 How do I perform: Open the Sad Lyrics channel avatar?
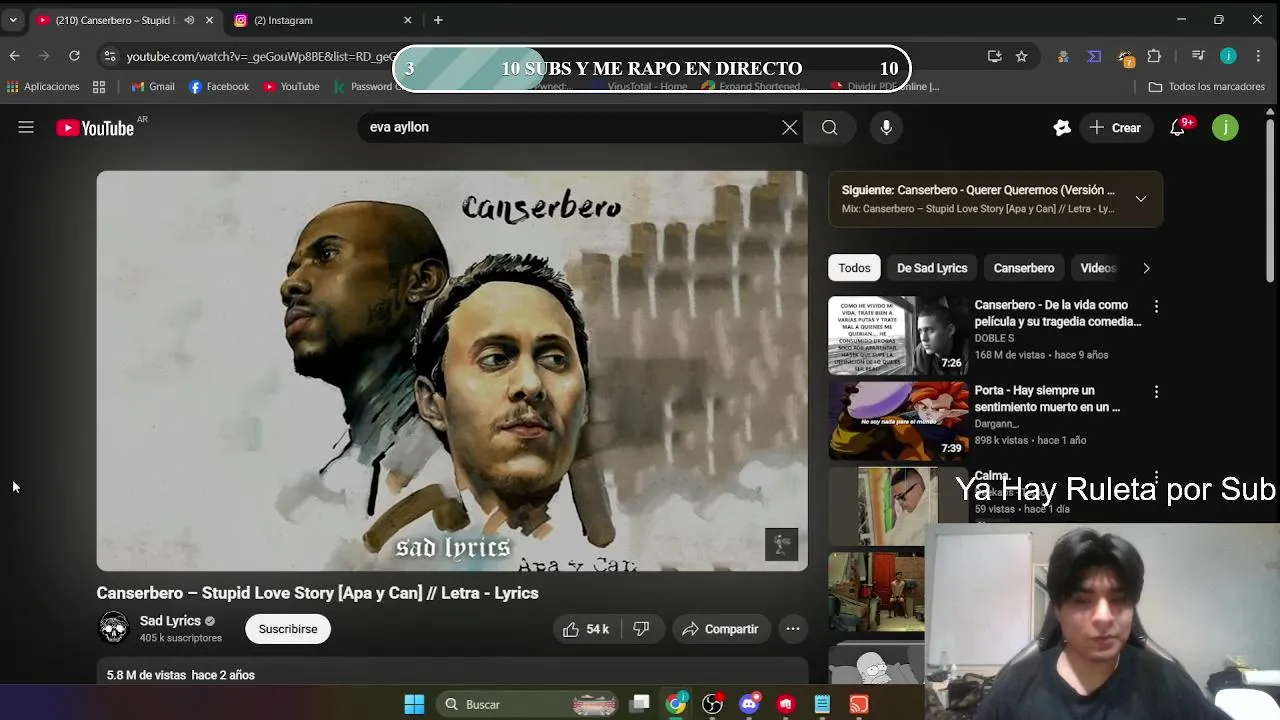[114, 628]
